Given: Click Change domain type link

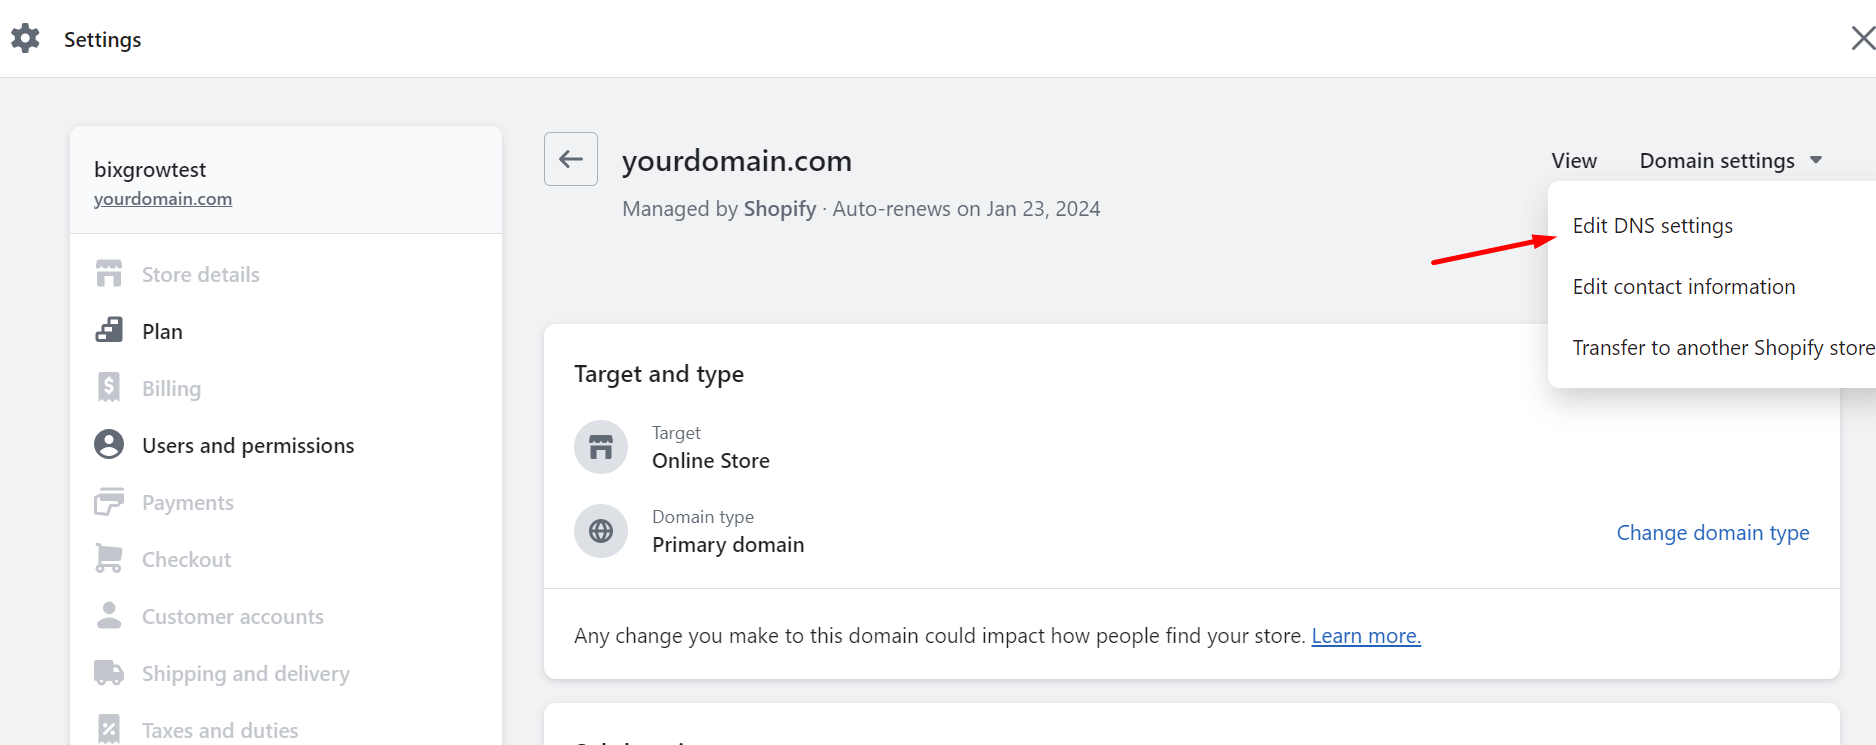Looking at the screenshot, I should (1712, 533).
